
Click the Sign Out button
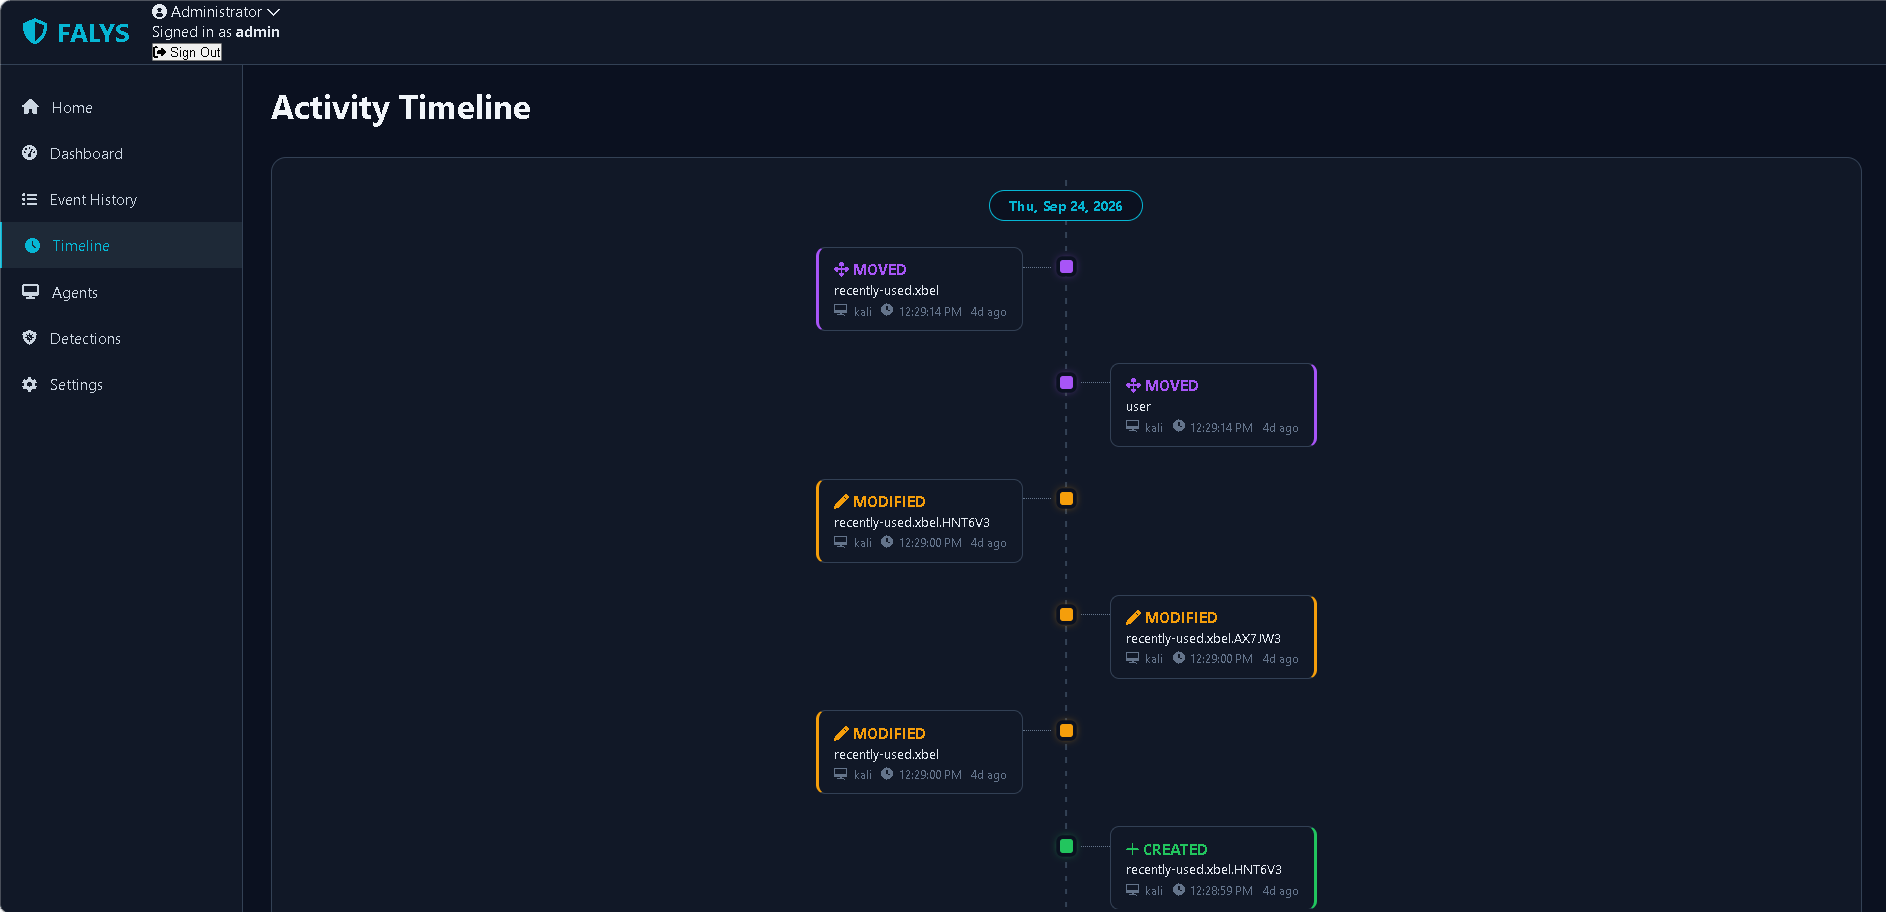[x=187, y=52]
